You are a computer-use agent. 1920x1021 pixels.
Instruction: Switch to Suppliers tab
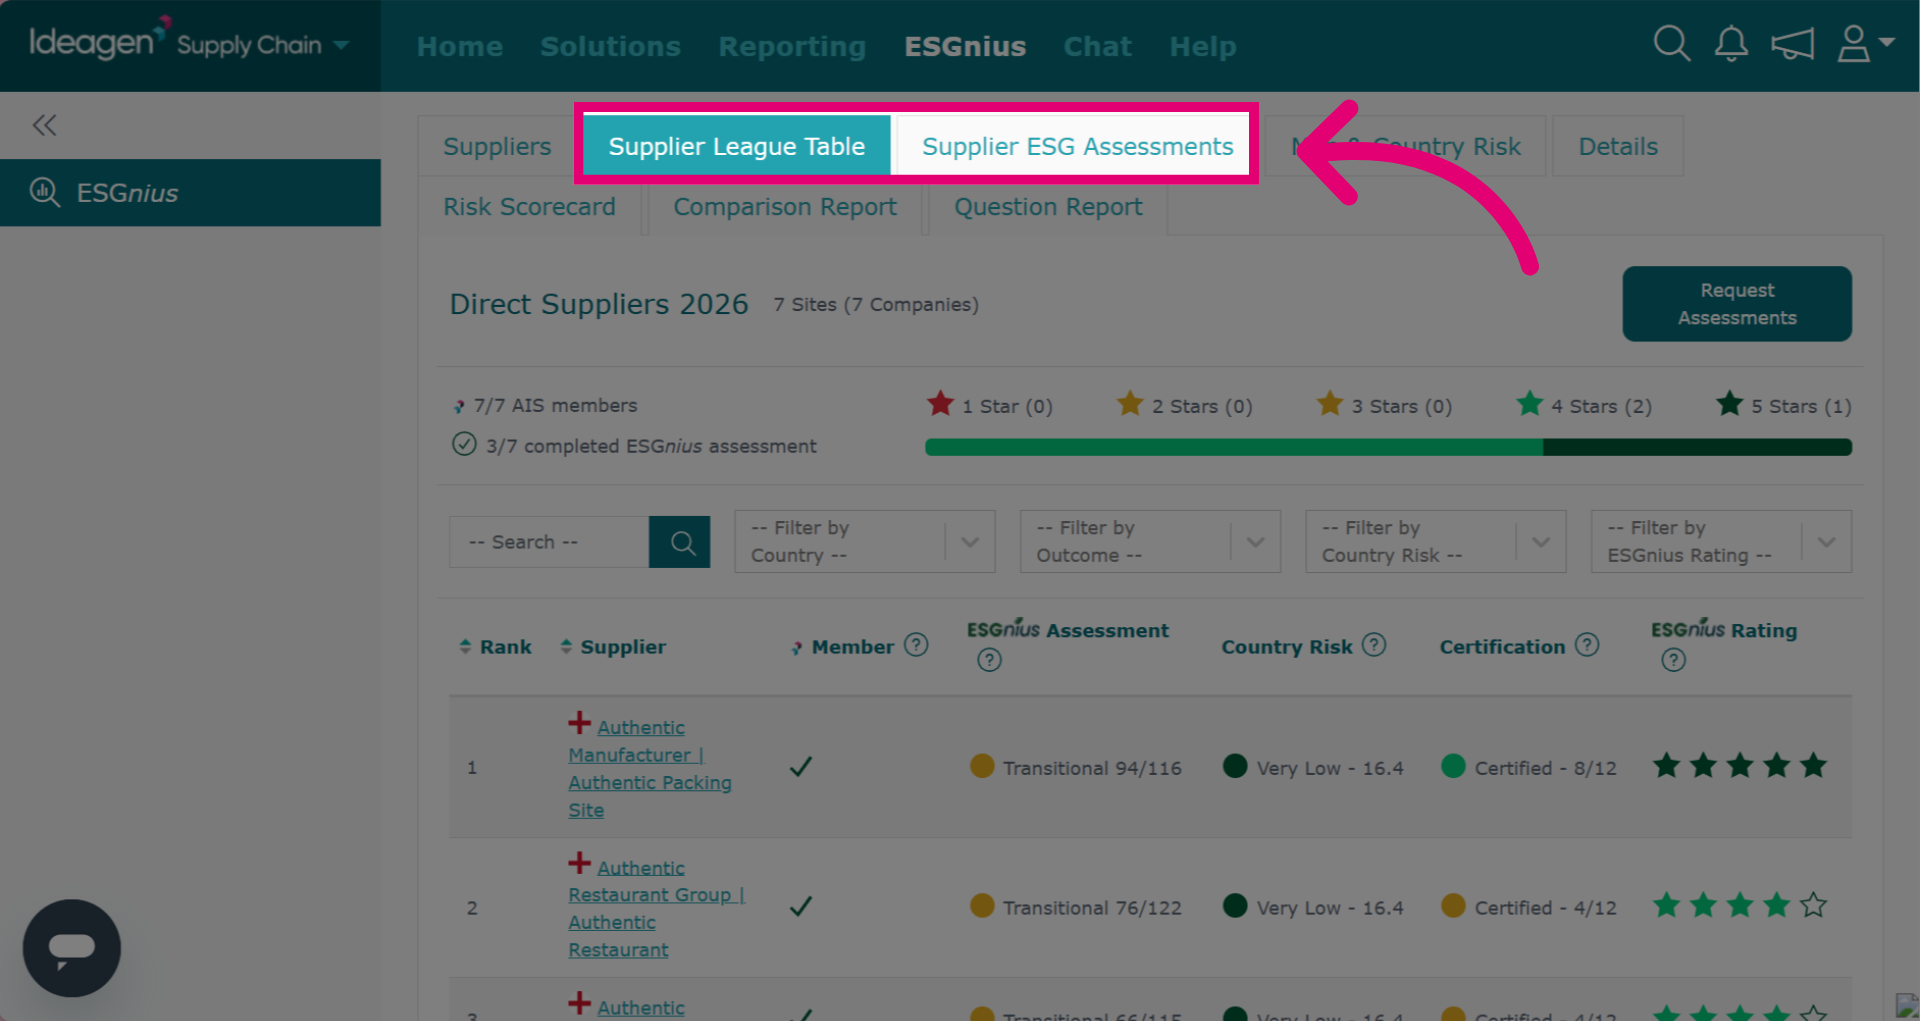tap(497, 146)
